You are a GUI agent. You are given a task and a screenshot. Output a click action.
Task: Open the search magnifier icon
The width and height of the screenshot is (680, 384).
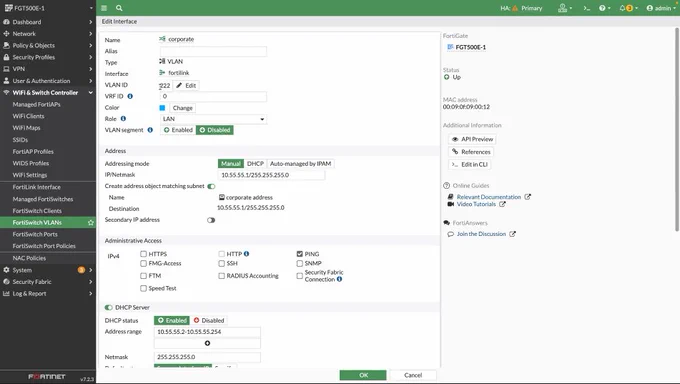(119, 8)
